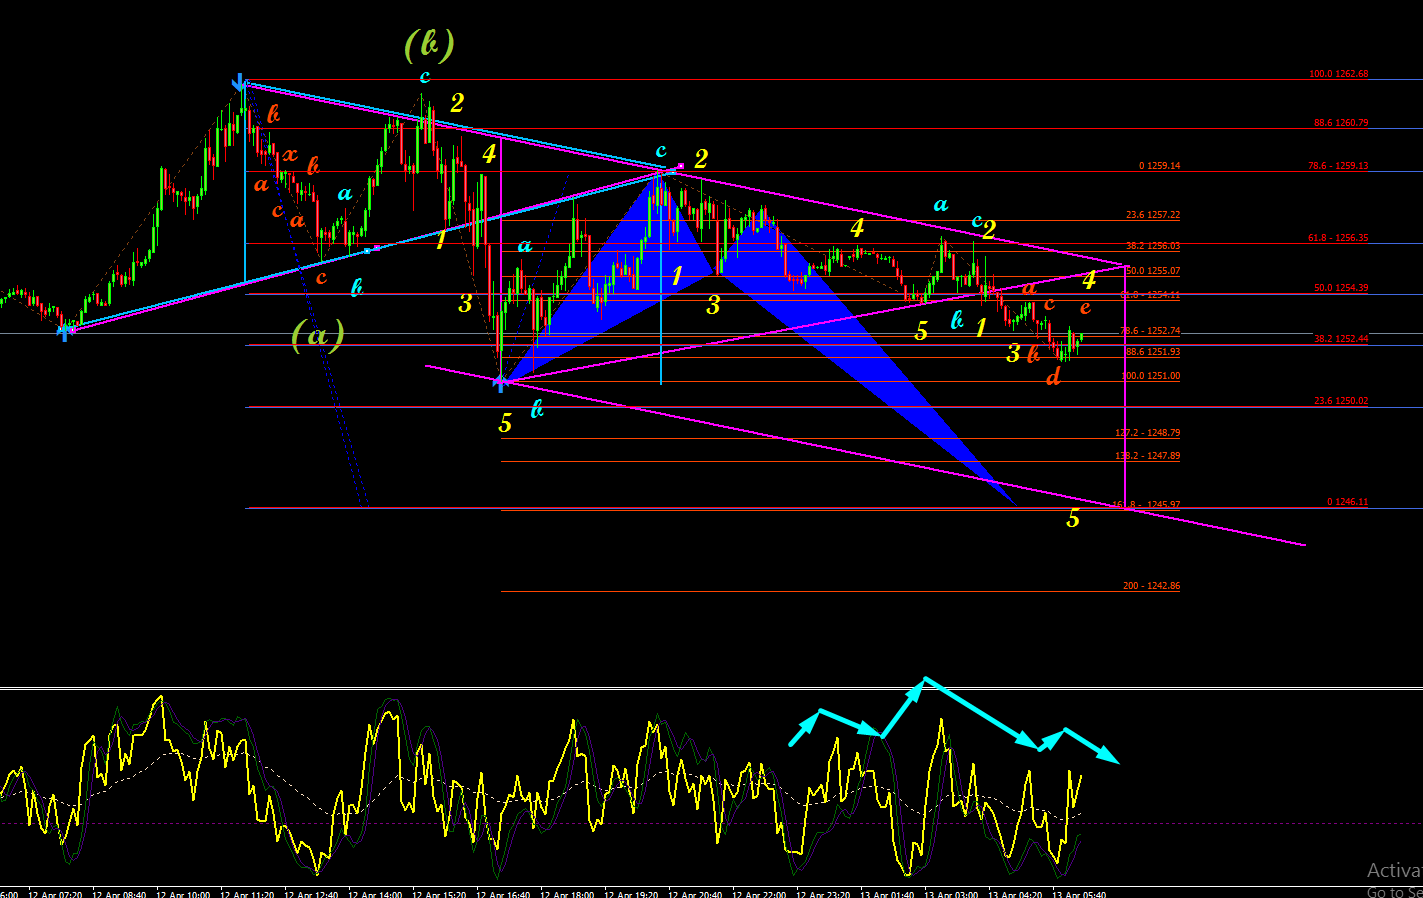Click the 12 Apr 16:40 time axis label

503,894
